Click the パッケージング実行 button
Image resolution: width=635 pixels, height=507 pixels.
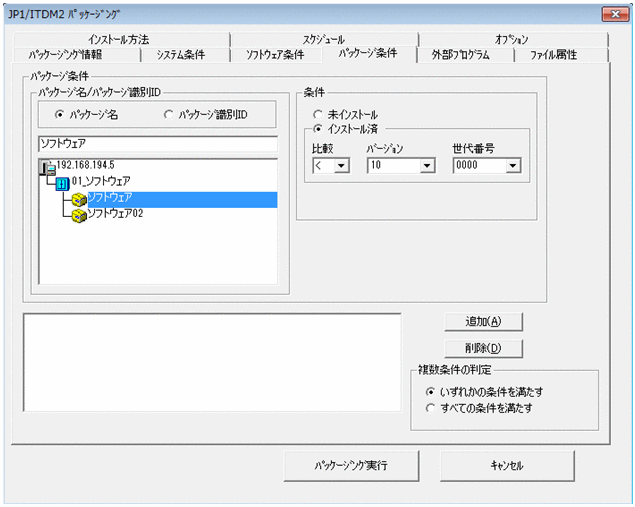(x=351, y=466)
